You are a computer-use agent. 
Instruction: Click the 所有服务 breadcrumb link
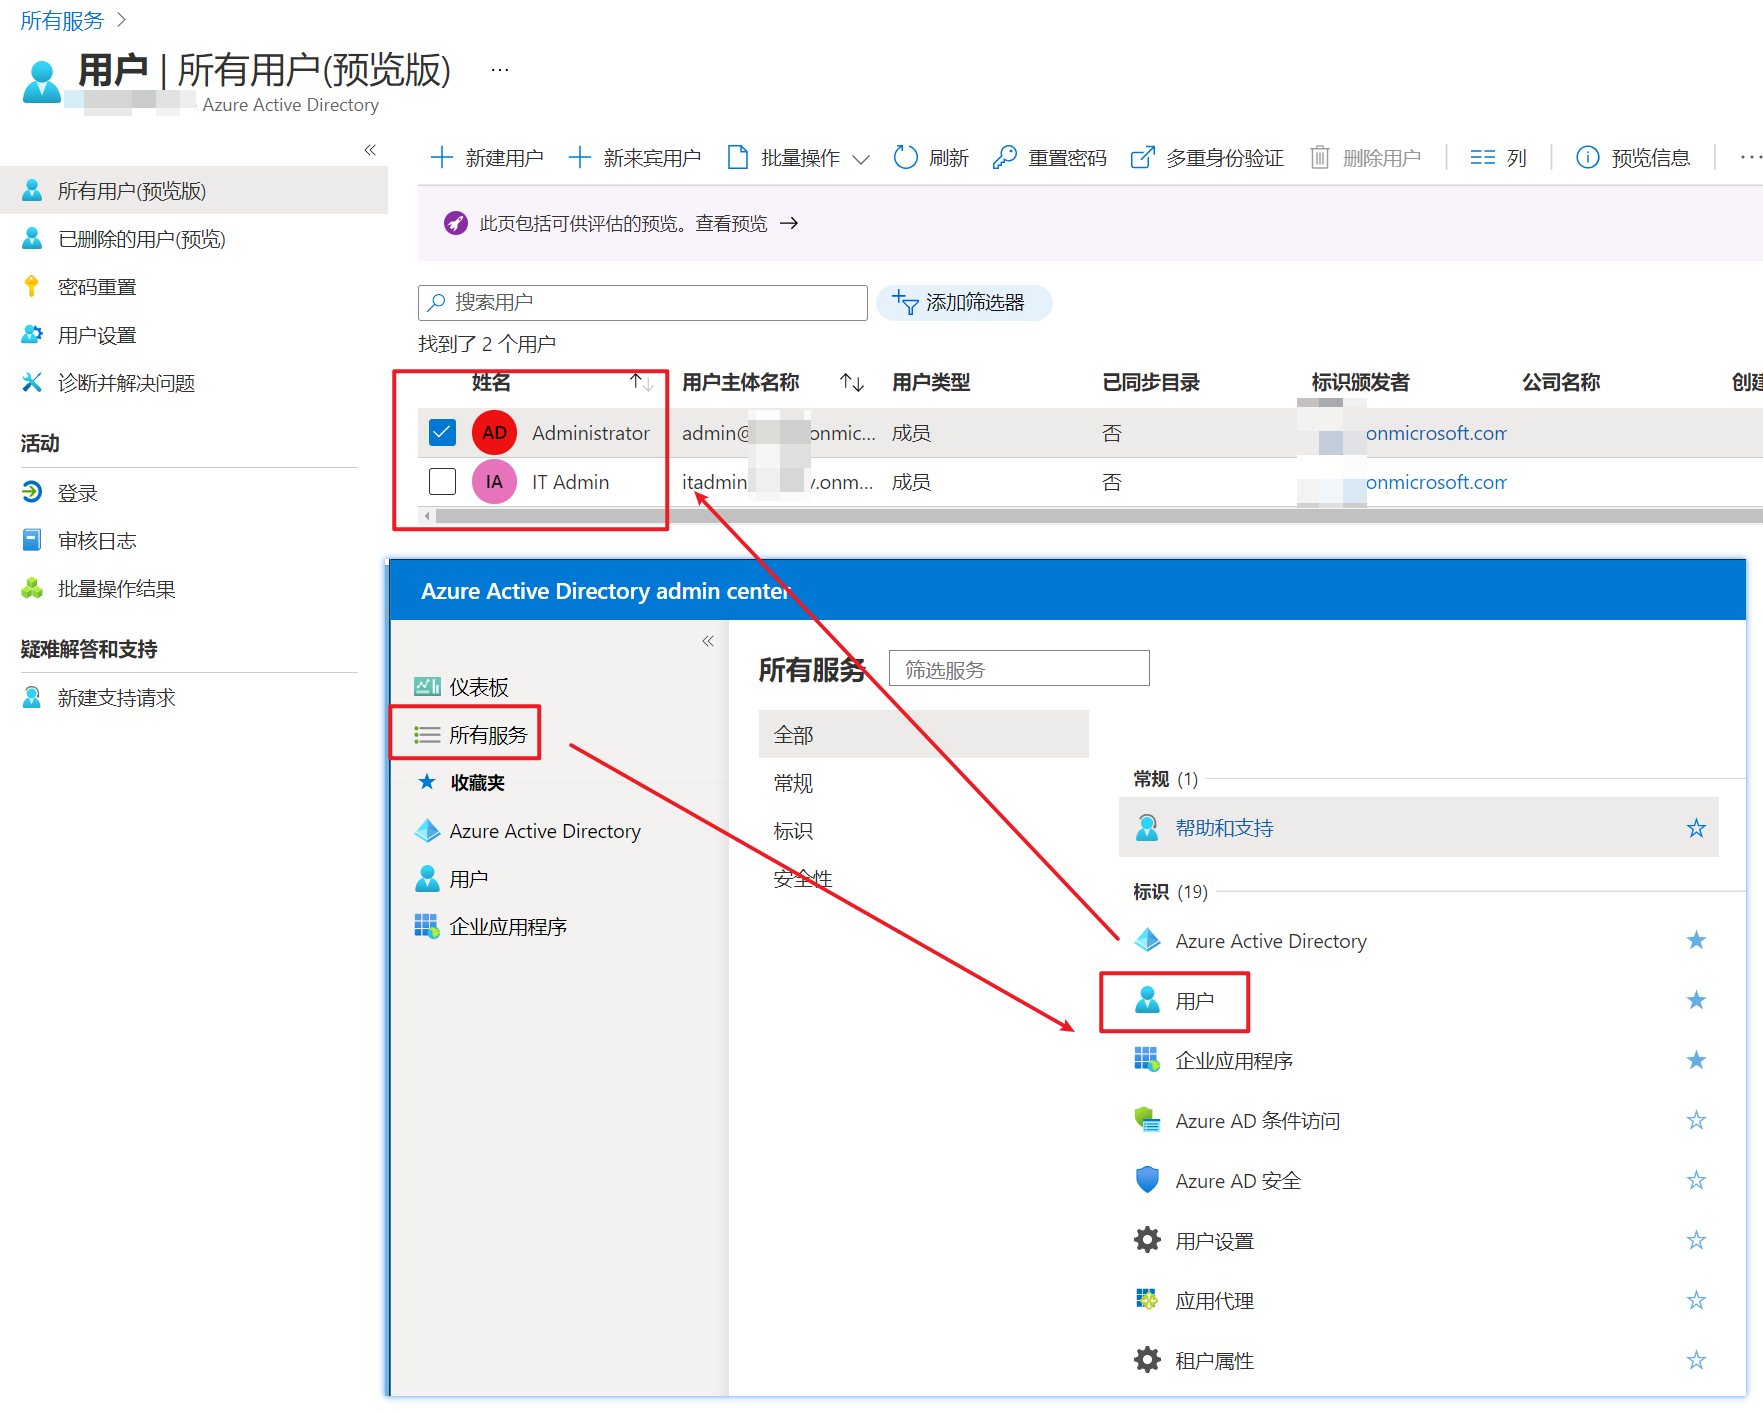62,21
